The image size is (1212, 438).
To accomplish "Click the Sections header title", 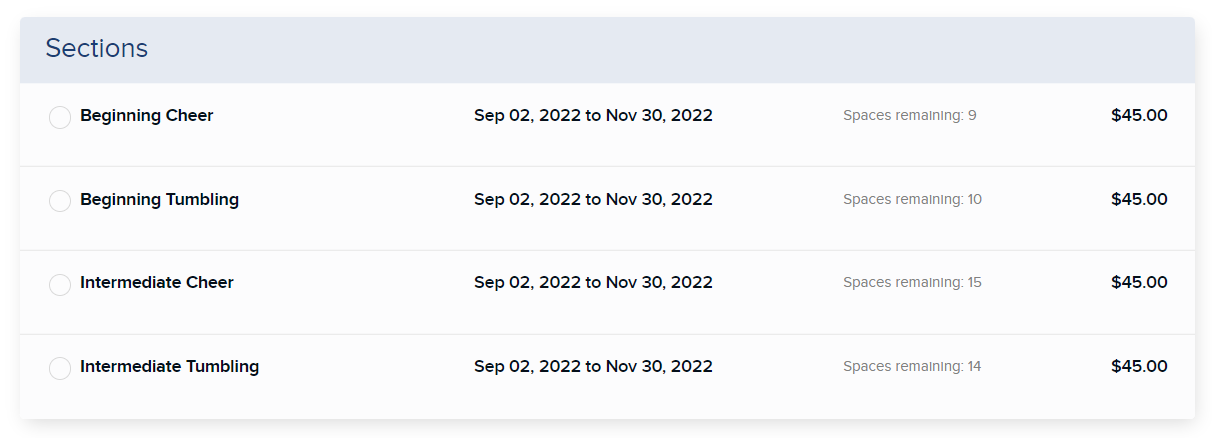I will point(97,48).
